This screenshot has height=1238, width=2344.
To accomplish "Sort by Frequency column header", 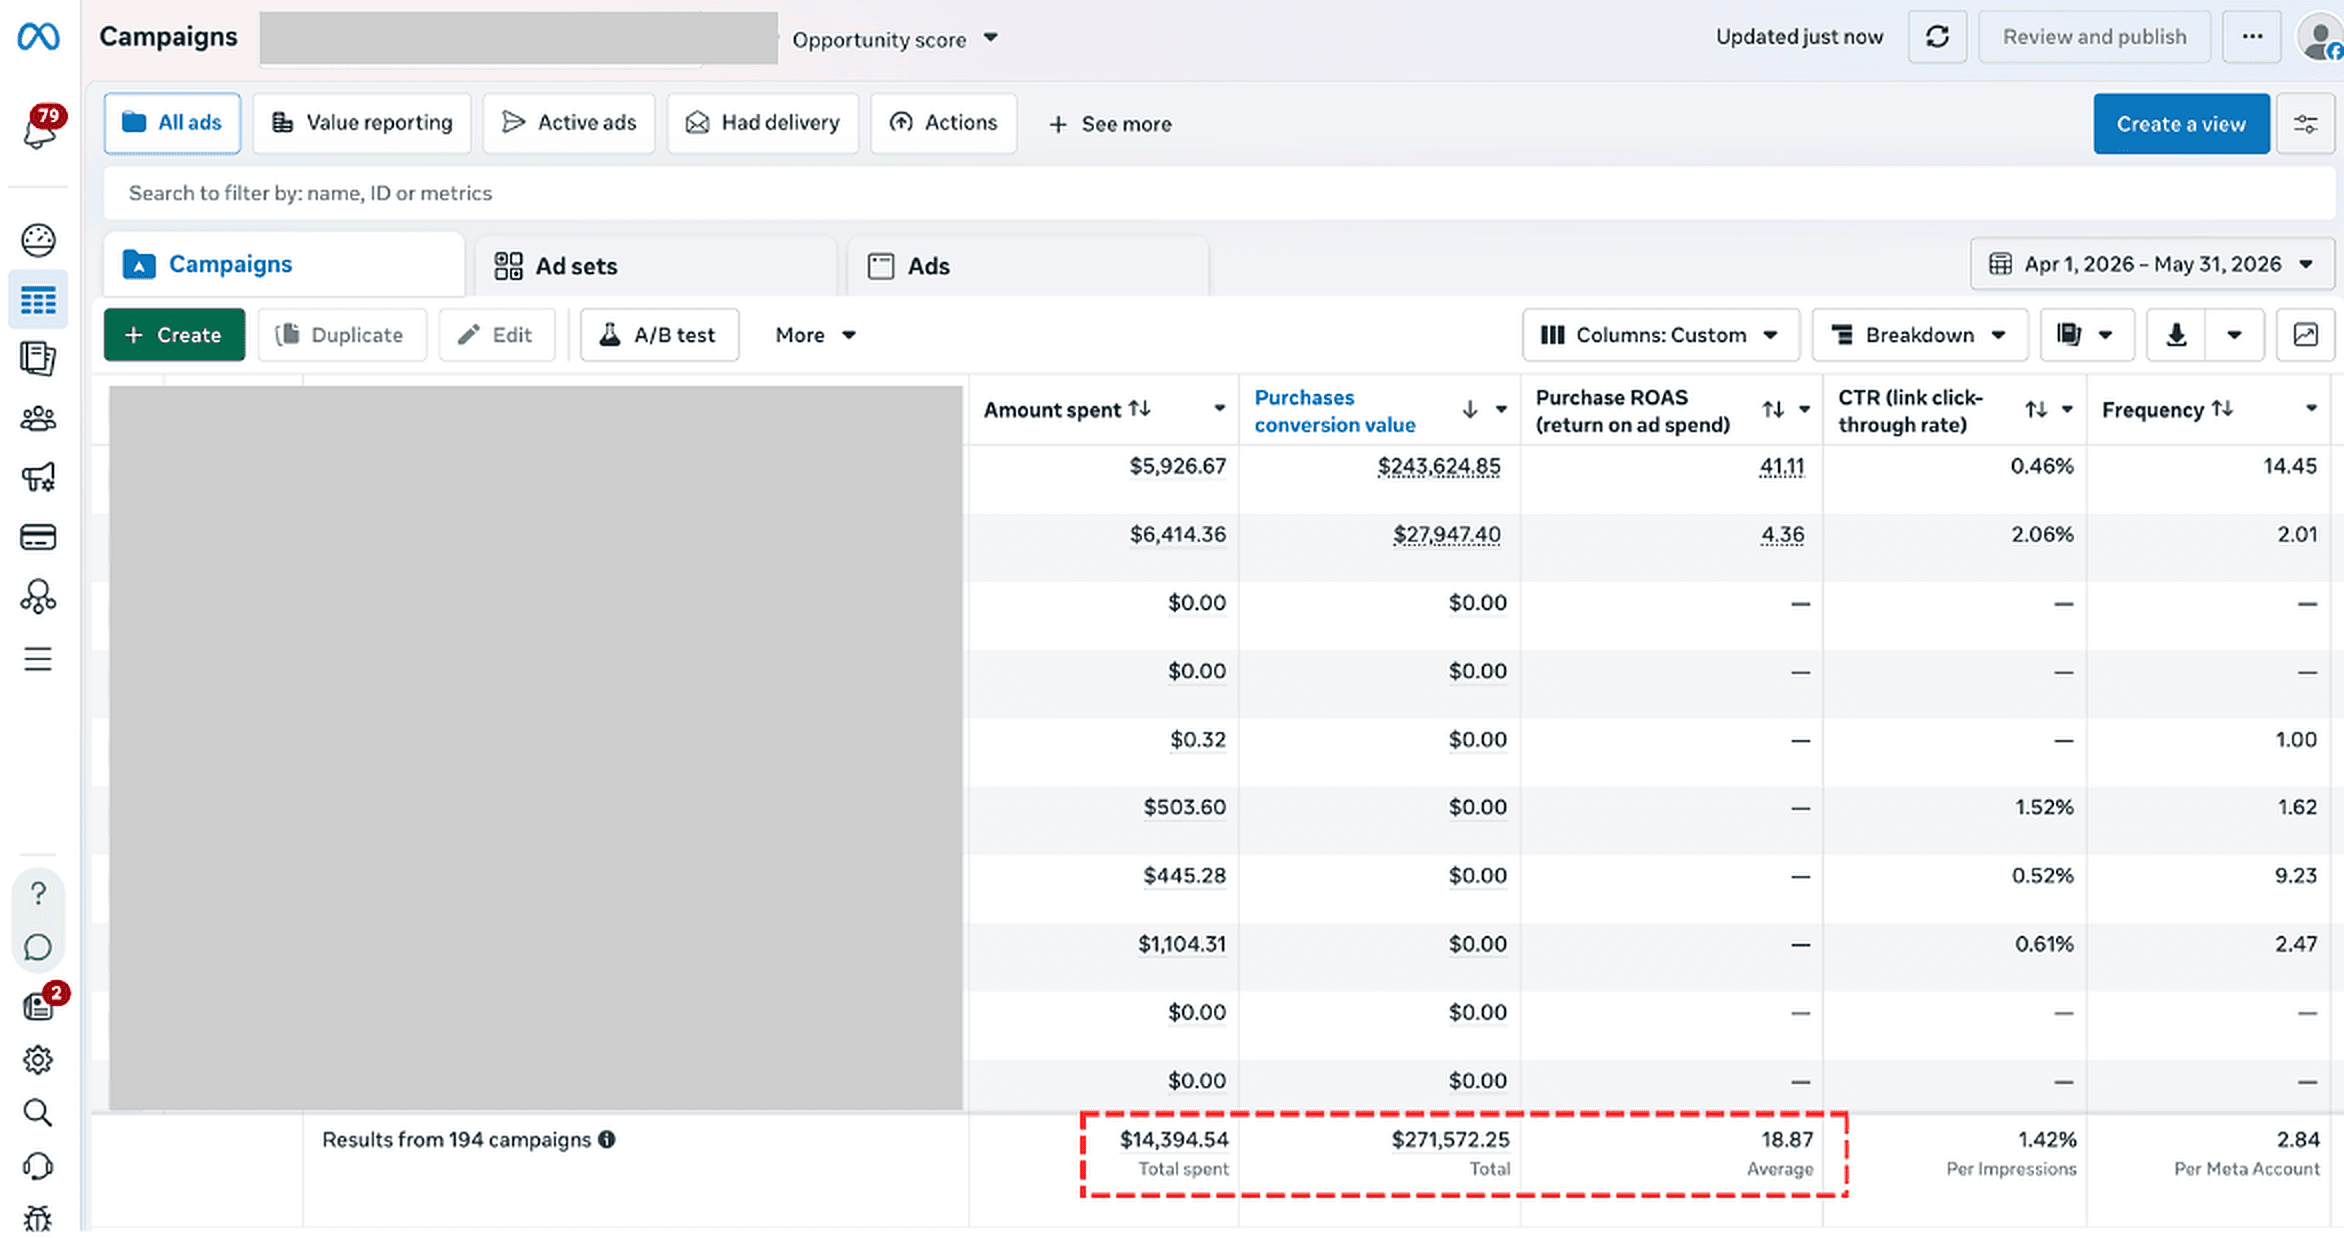I will (2167, 409).
